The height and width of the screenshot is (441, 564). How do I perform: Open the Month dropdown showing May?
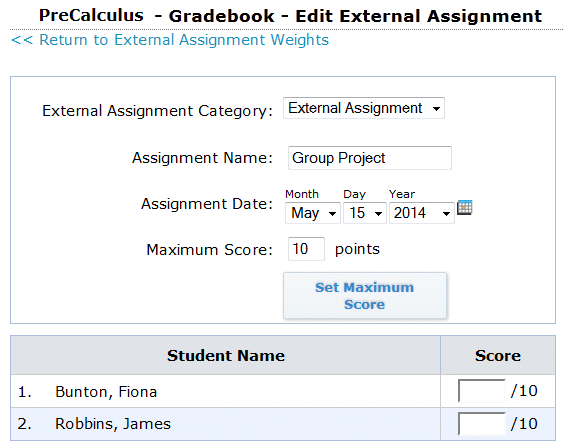click(x=313, y=213)
